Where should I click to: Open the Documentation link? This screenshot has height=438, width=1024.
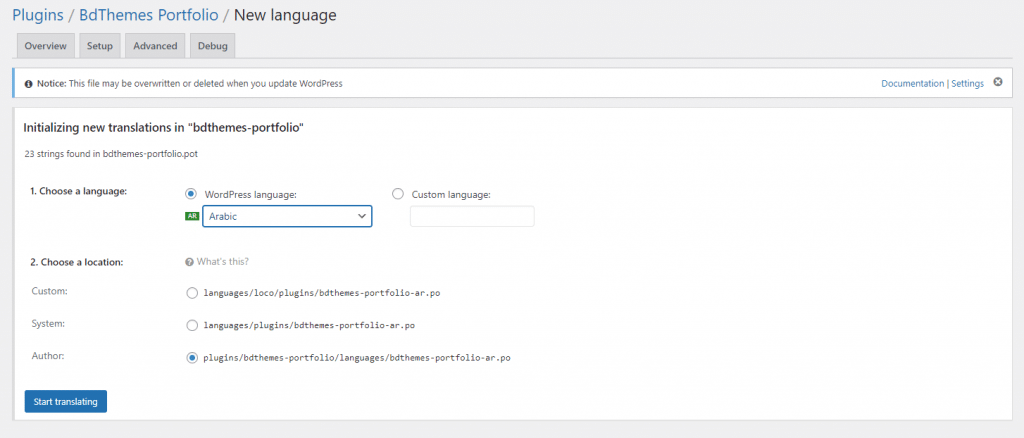(912, 84)
